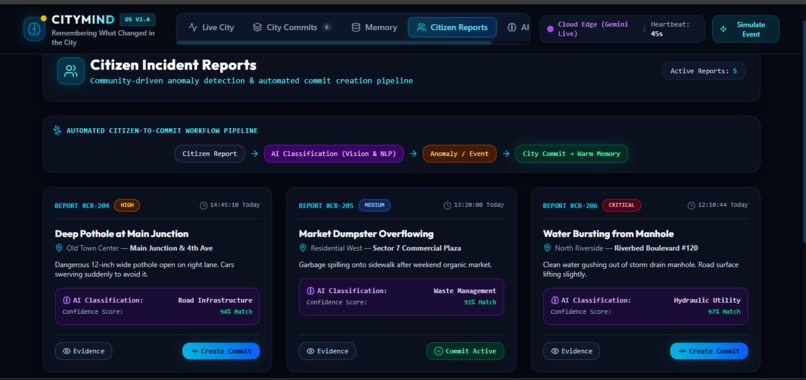Click the Heartbeat 45s indicator
The image size is (806, 380).
click(x=670, y=29)
